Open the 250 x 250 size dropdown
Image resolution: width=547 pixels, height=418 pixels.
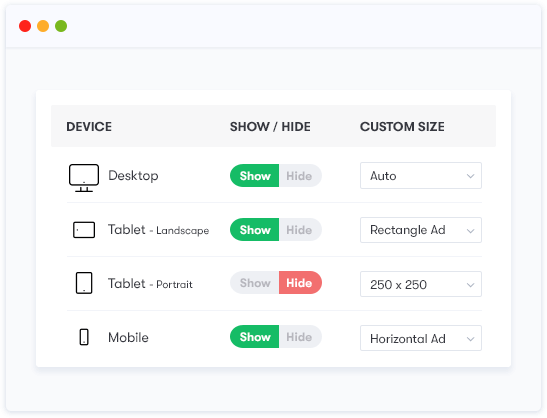421,284
